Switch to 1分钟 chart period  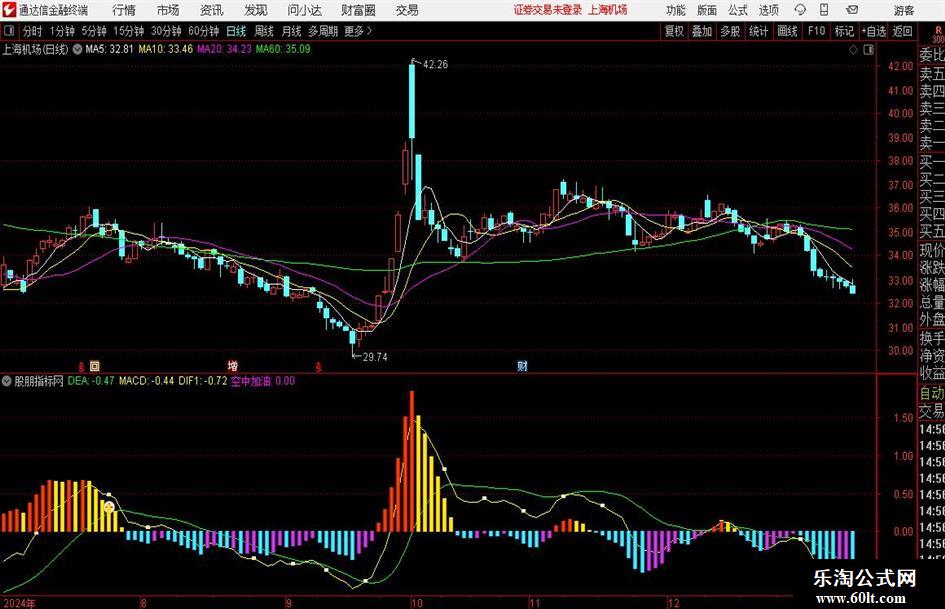(x=62, y=31)
